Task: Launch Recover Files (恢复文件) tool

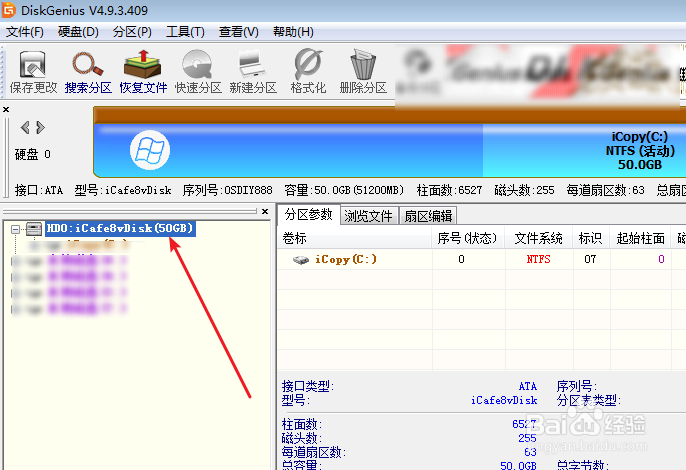Action: click(x=143, y=71)
